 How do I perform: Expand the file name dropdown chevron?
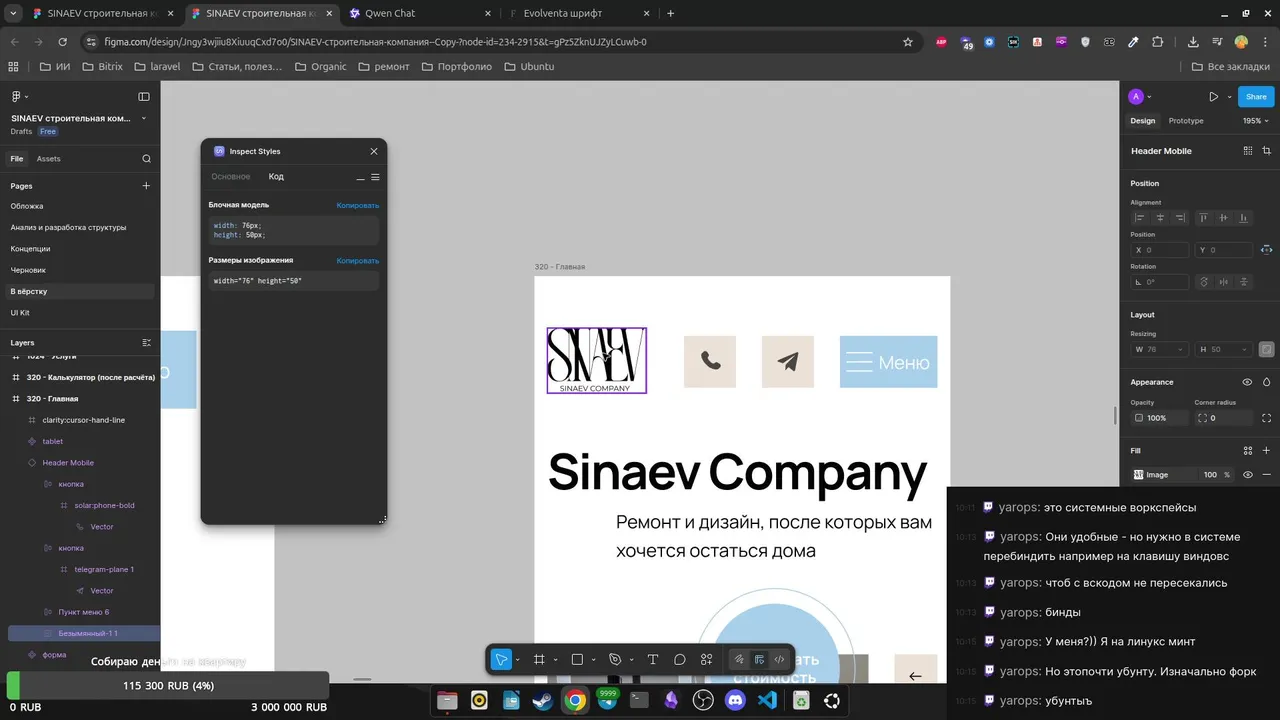point(144,118)
